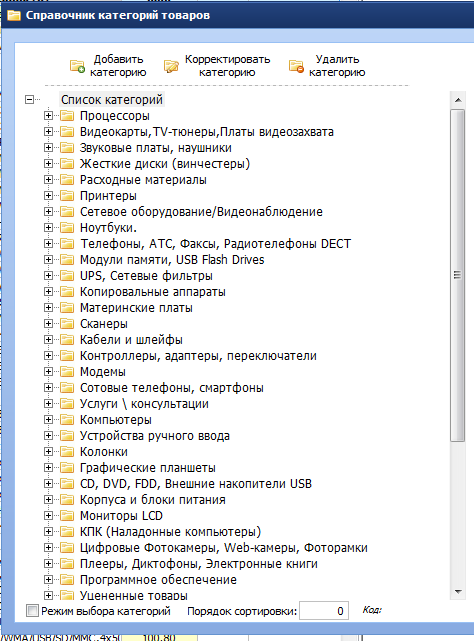Screen dimensions: 474x641
Task: Click the Порядок сортировки input field
Action: (324, 611)
